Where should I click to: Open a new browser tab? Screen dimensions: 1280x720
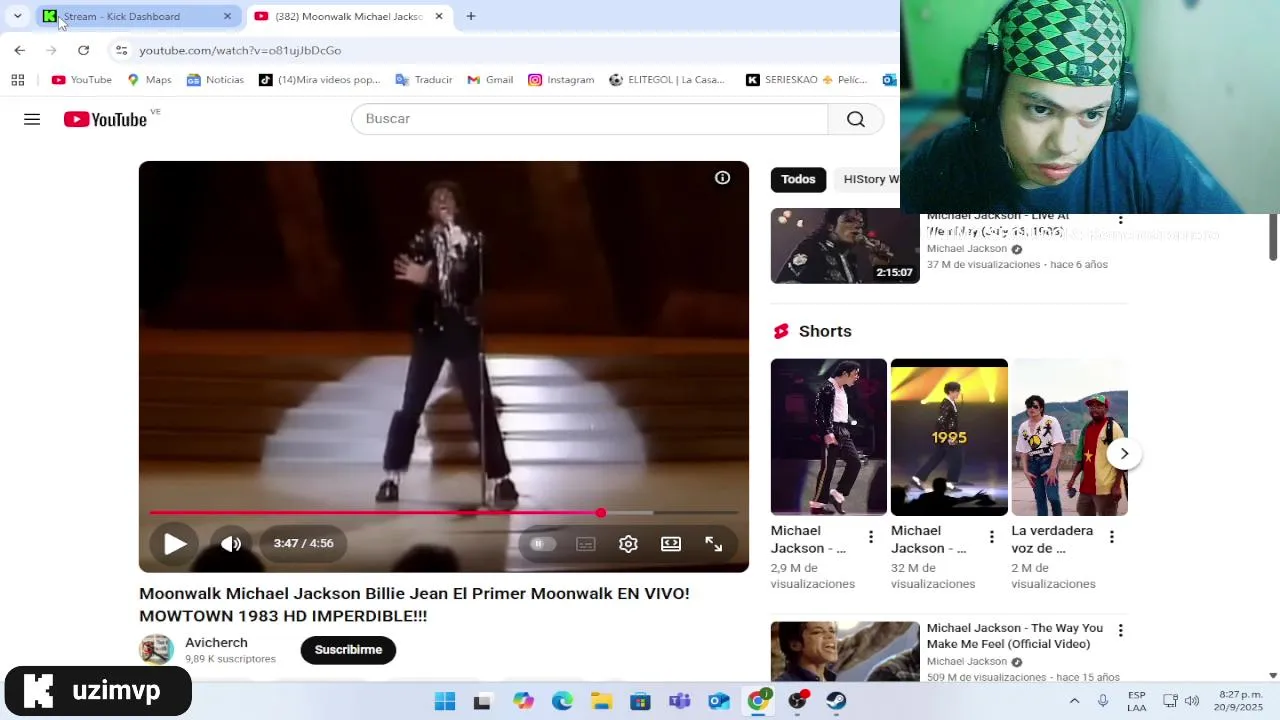(x=471, y=16)
